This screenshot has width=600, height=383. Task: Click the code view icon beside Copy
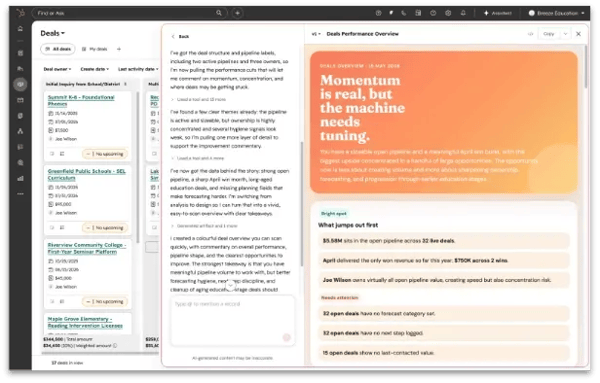click(530, 34)
